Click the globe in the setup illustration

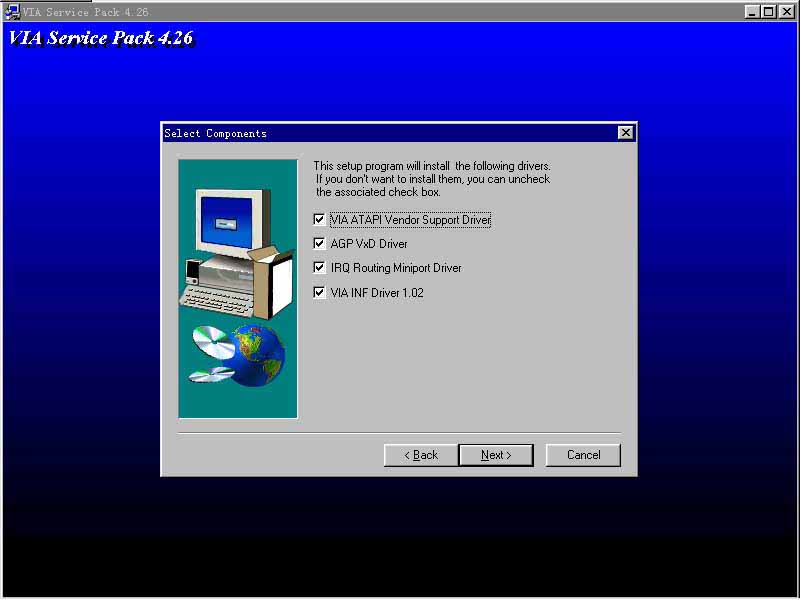click(x=259, y=355)
